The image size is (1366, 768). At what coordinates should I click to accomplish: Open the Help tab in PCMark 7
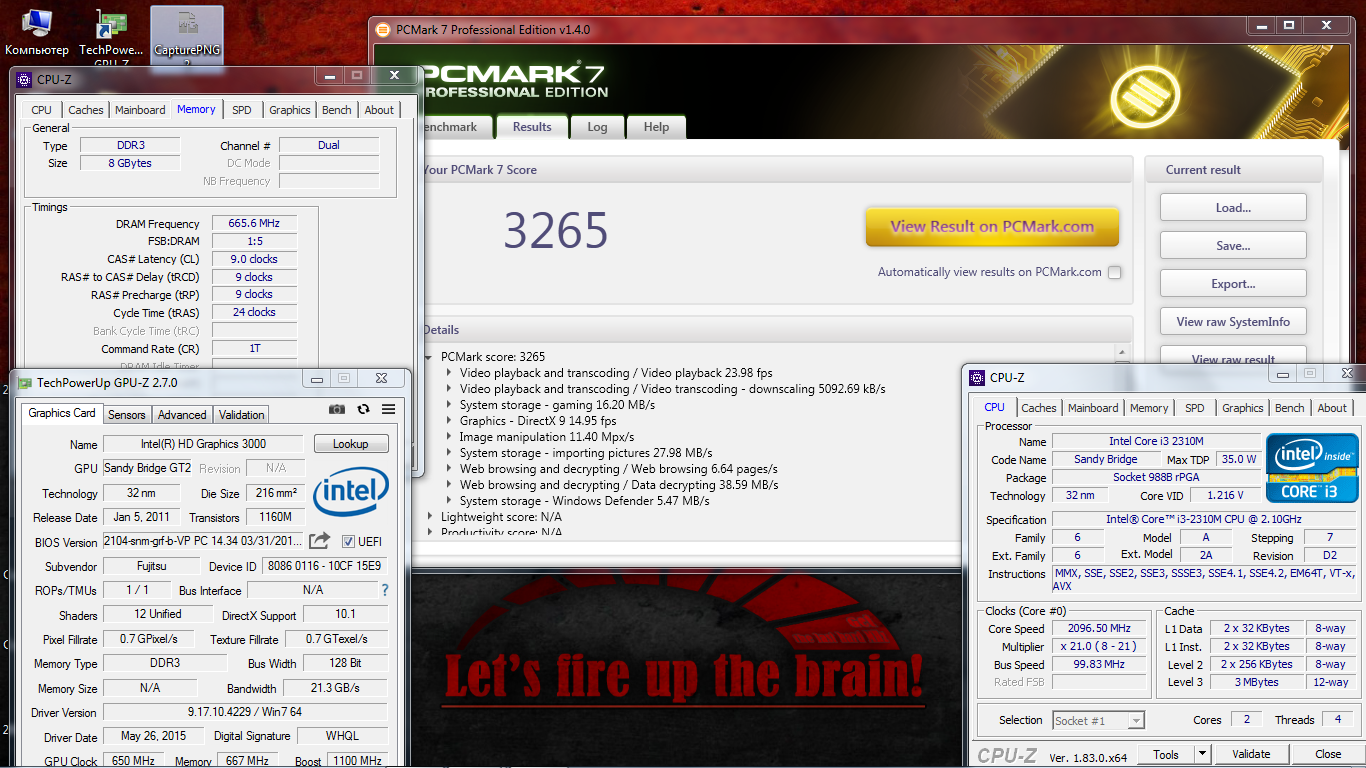[x=657, y=127]
